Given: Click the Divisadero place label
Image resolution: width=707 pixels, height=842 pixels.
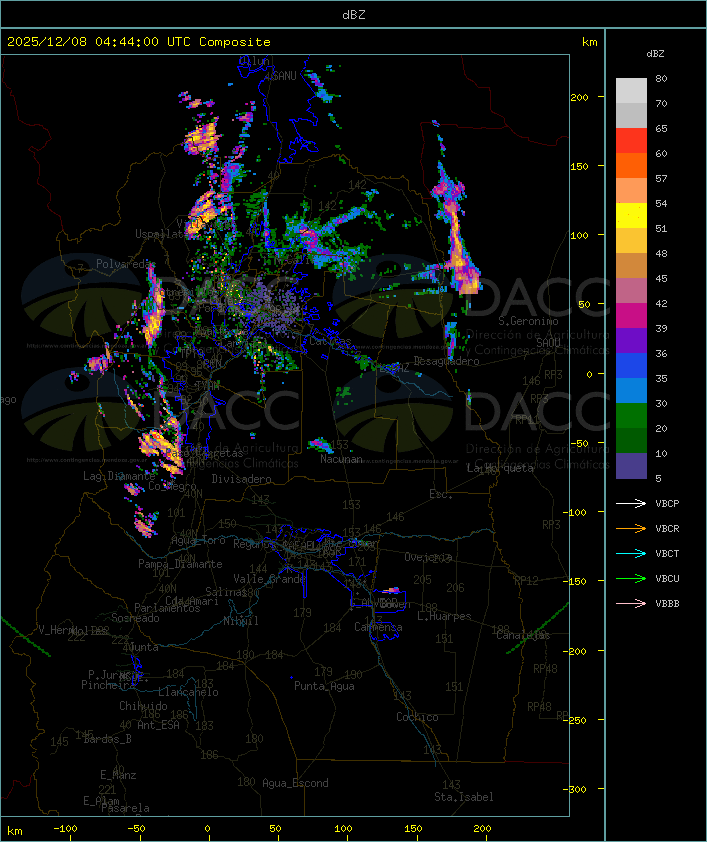Looking at the screenshot, I should click(241, 478).
